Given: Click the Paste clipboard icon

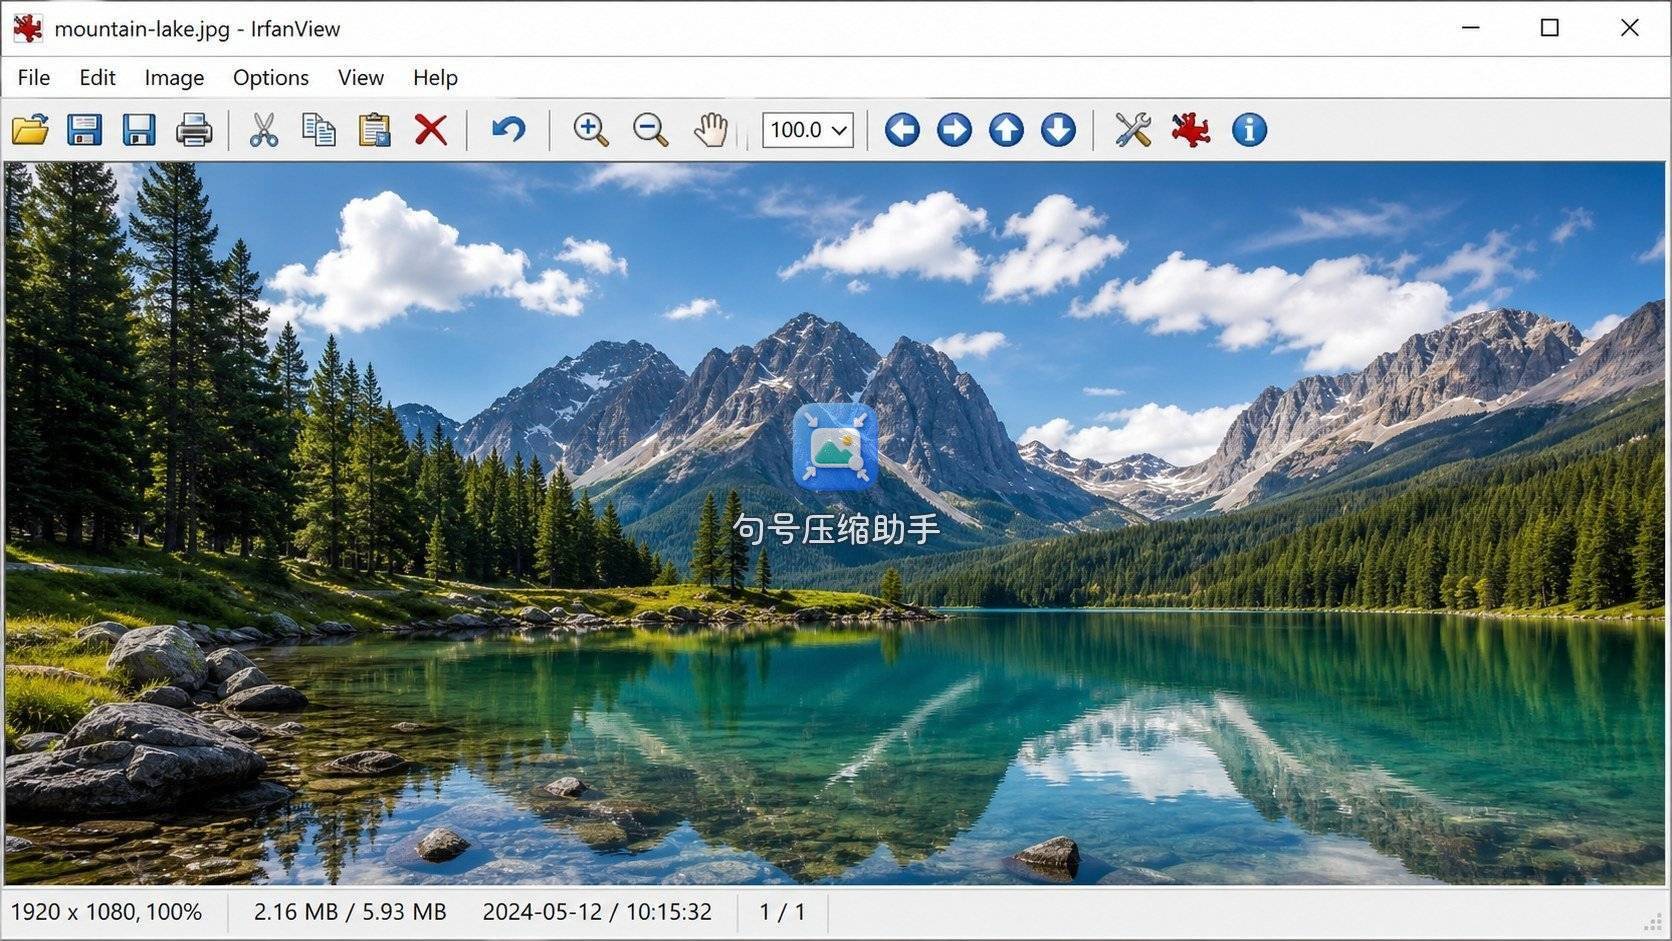Looking at the screenshot, I should tap(374, 130).
